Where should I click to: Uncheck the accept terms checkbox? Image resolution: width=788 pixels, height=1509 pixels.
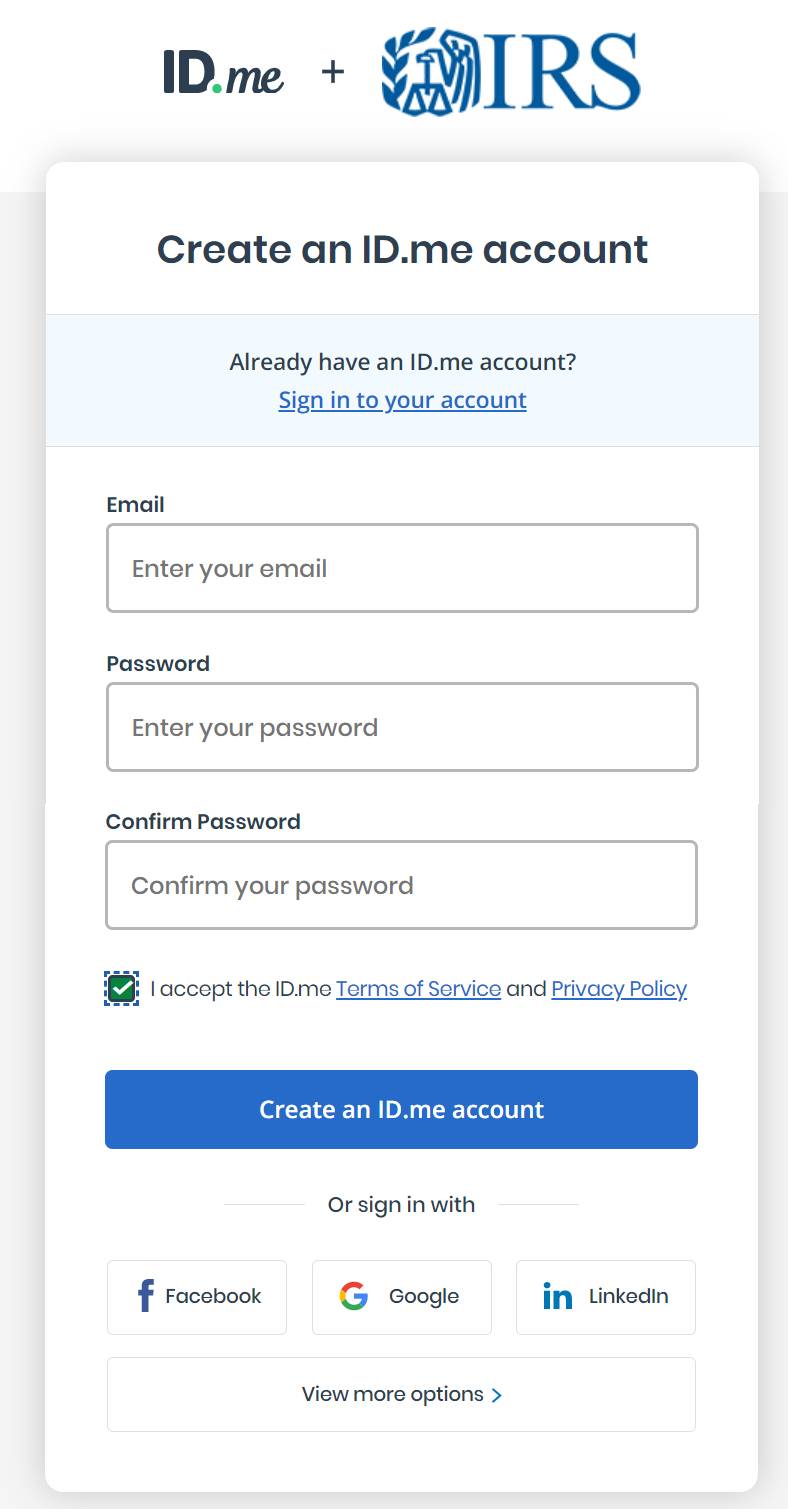[x=121, y=989]
